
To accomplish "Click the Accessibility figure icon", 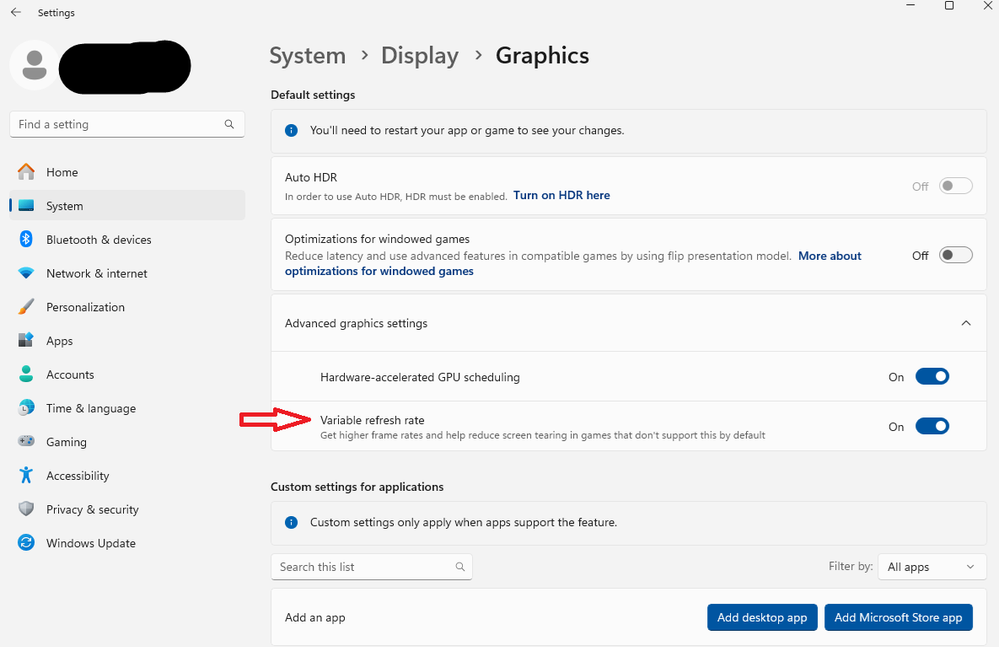I will click(x=26, y=475).
